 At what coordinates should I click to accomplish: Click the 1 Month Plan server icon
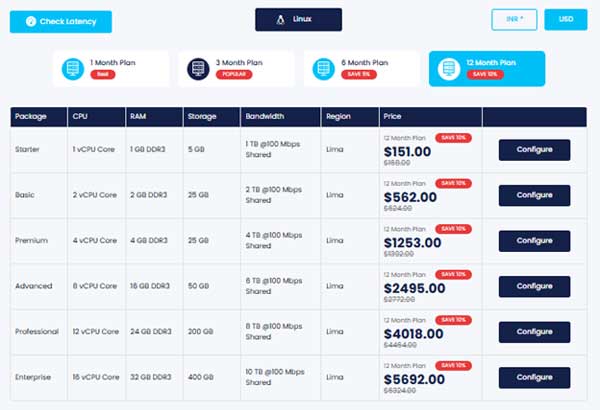point(72,68)
